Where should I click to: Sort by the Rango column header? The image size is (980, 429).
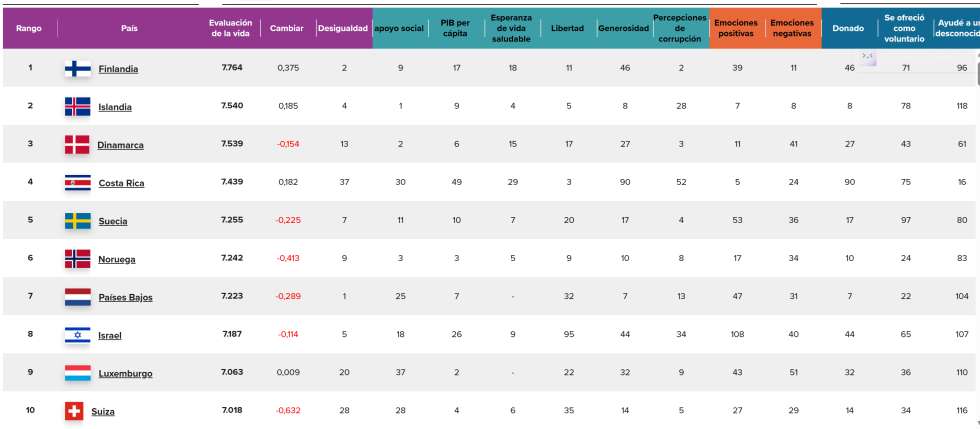(x=29, y=28)
